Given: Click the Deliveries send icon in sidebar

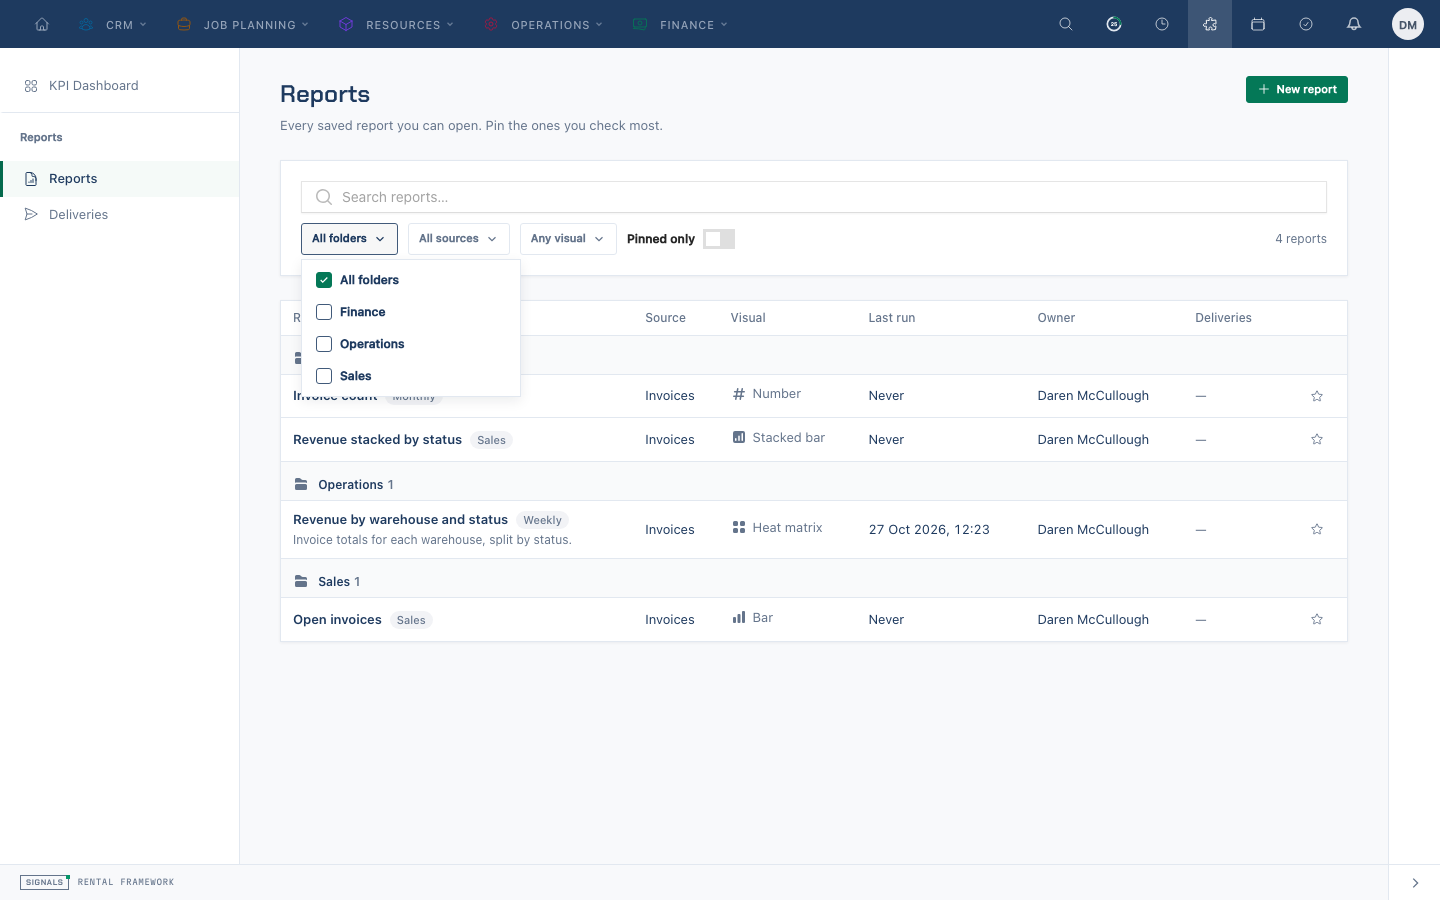Looking at the screenshot, I should tap(31, 214).
